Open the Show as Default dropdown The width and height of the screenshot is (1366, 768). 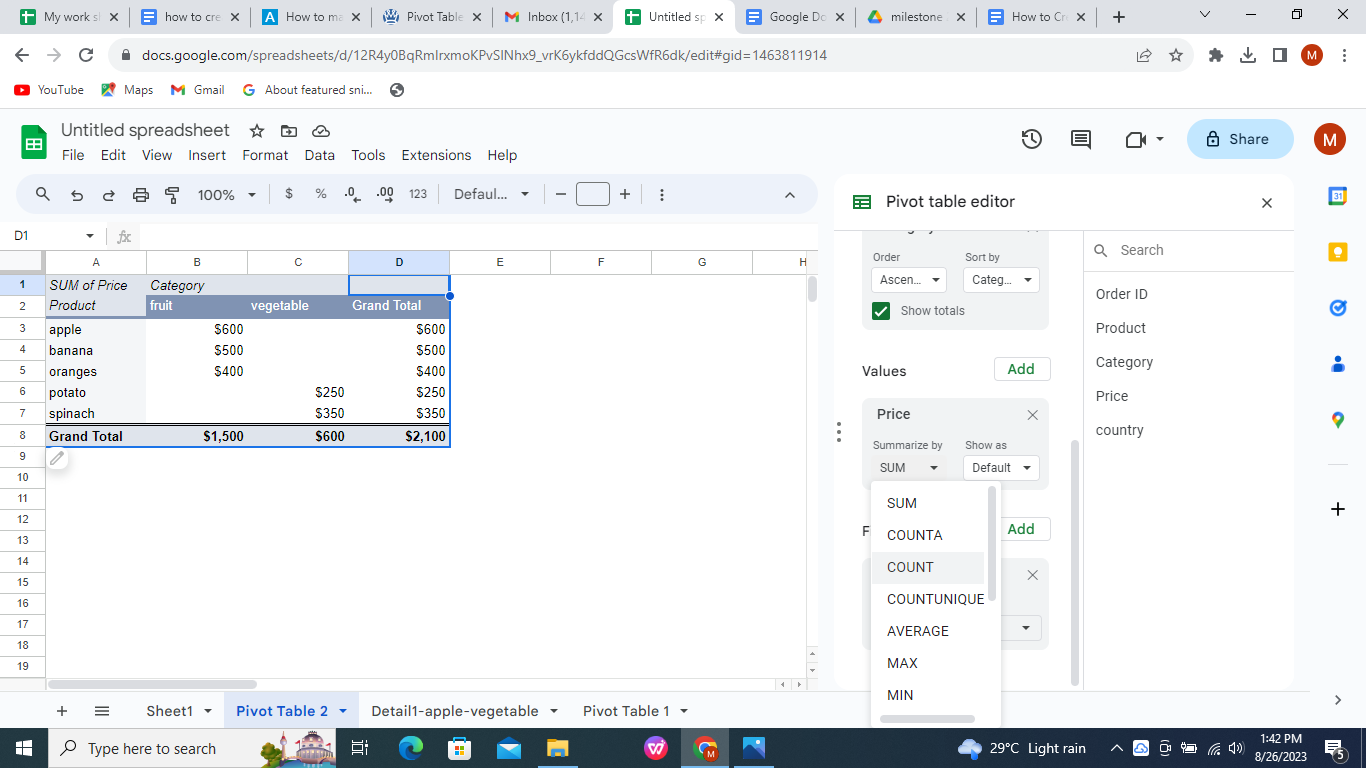1000,467
